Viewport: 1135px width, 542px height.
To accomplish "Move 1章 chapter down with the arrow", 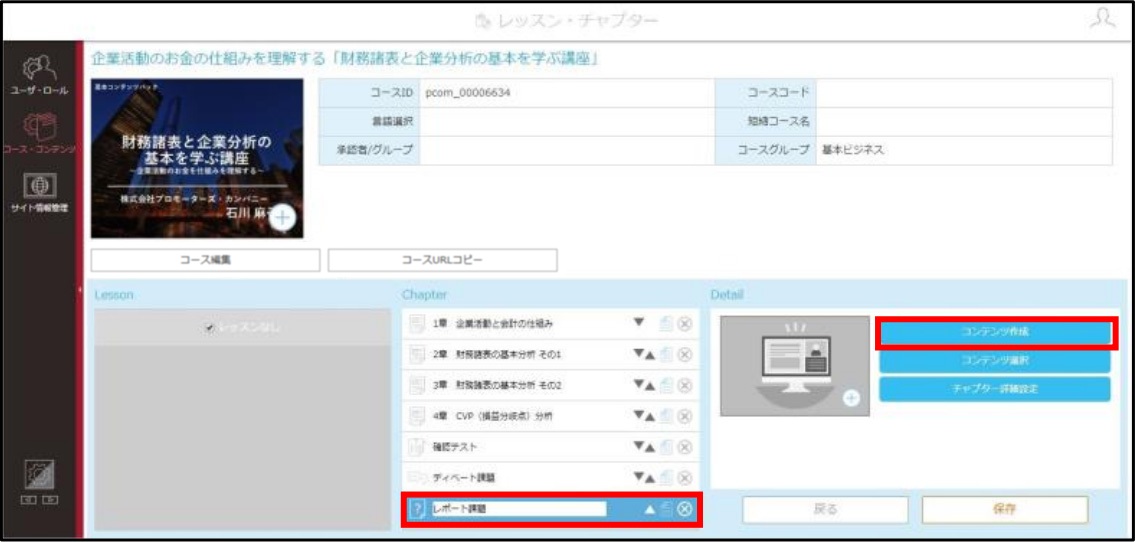I will [x=638, y=324].
